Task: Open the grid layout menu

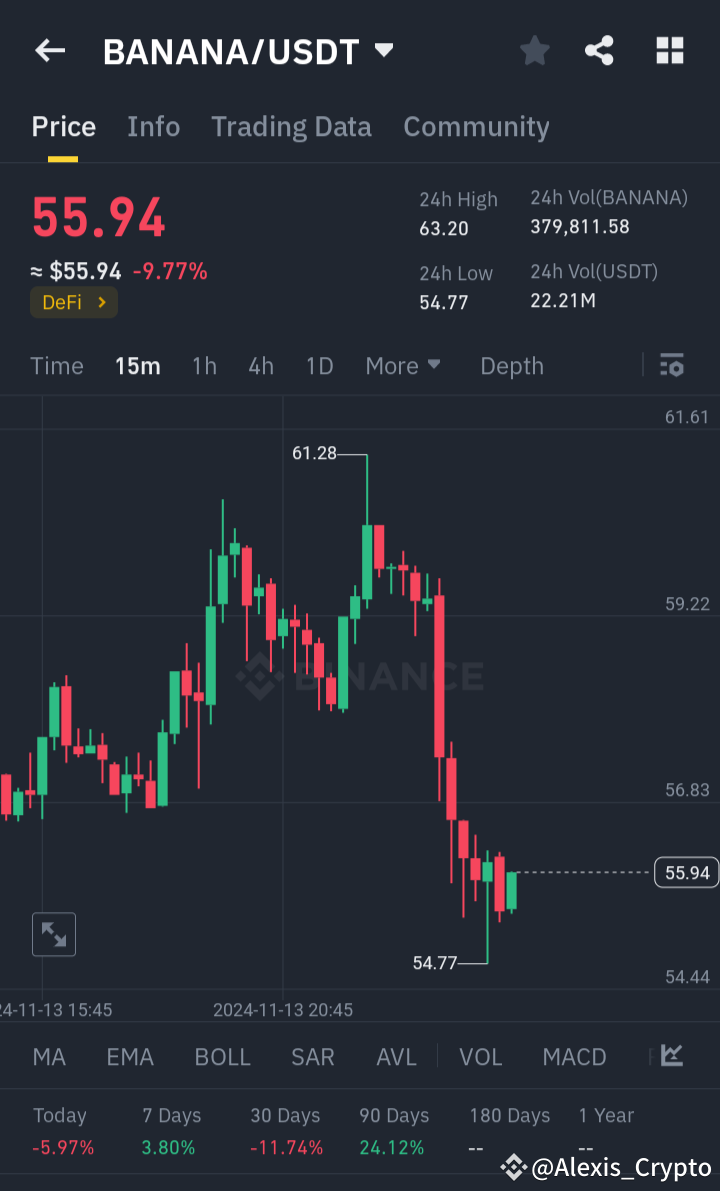Action: coord(669,51)
